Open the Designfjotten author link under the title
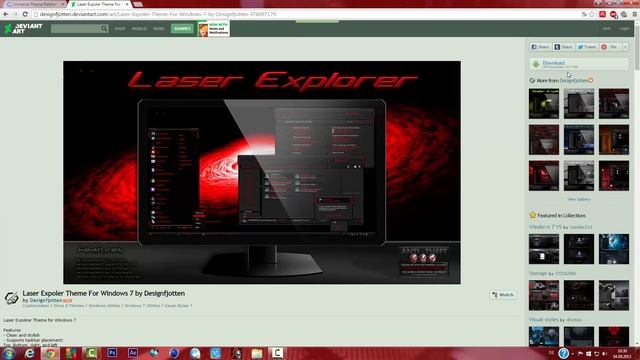 tap(46, 300)
